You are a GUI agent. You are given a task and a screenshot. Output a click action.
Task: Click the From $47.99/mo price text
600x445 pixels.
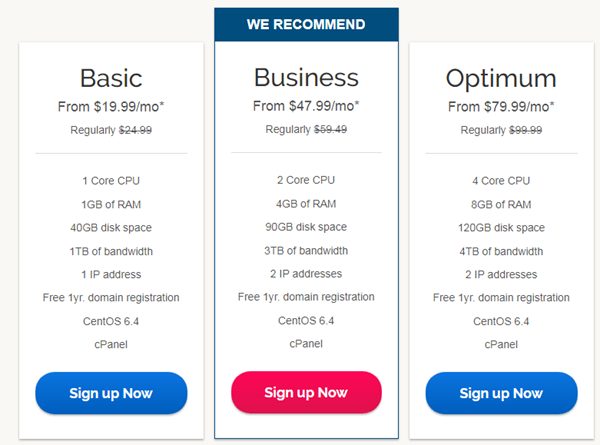click(306, 106)
